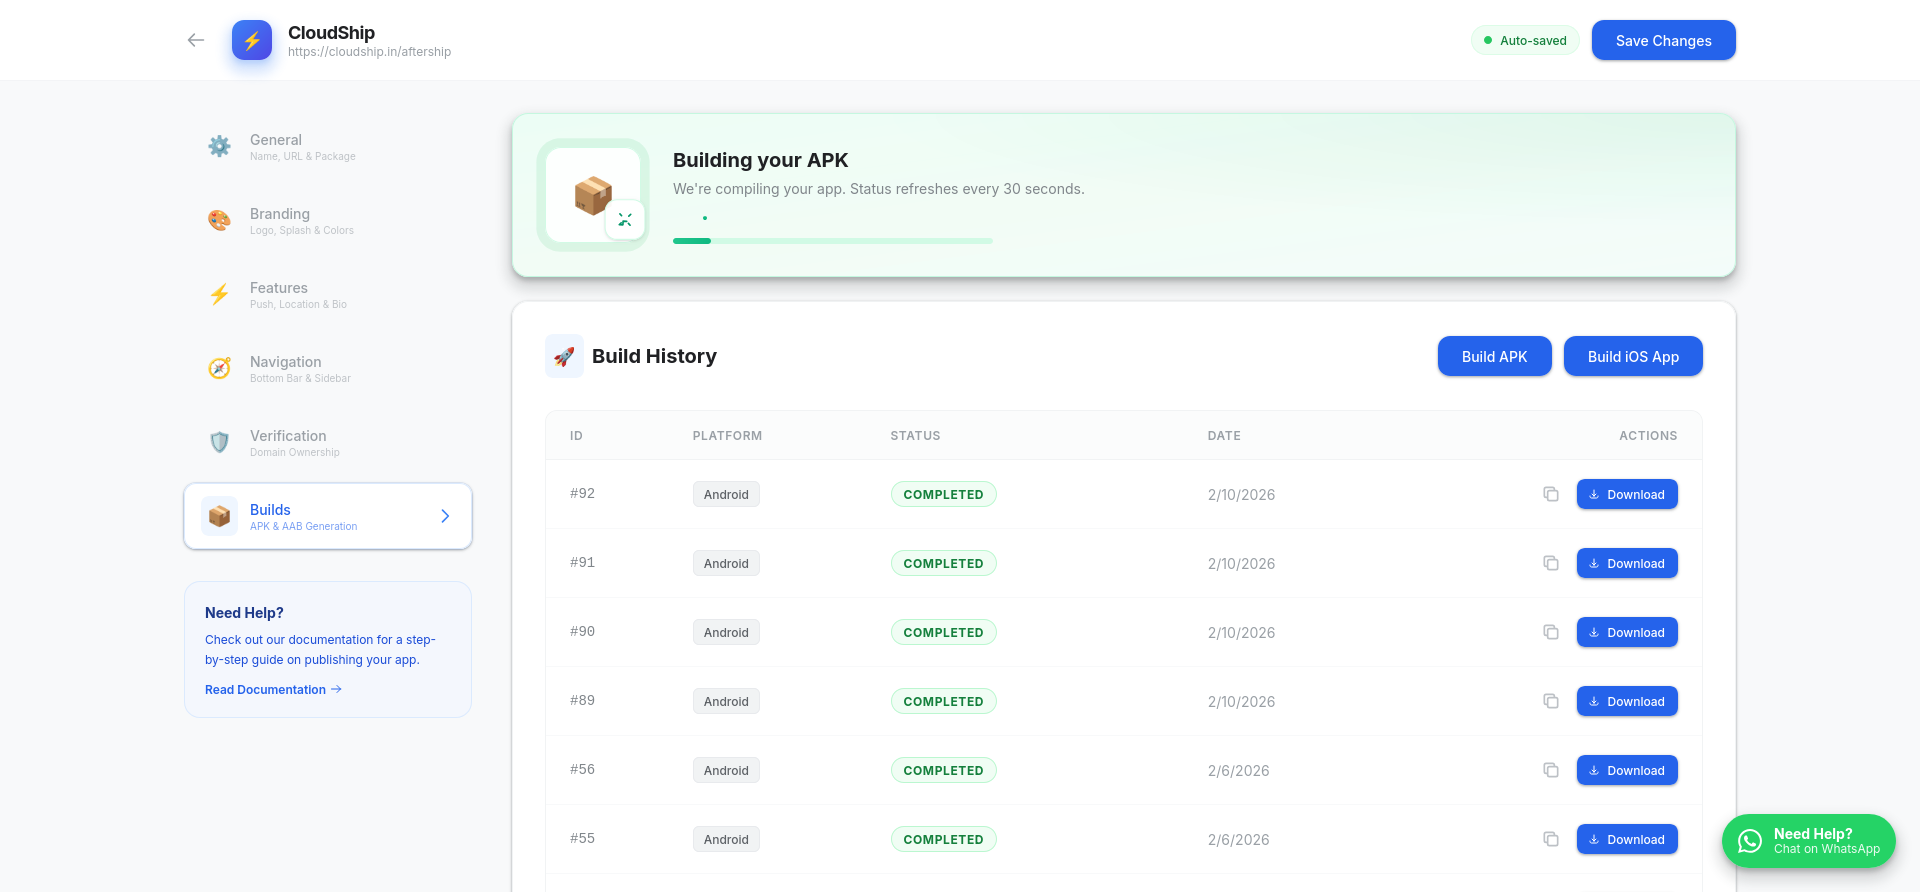1920x892 pixels.
Task: Click the back arrow icon
Action: pos(196,40)
